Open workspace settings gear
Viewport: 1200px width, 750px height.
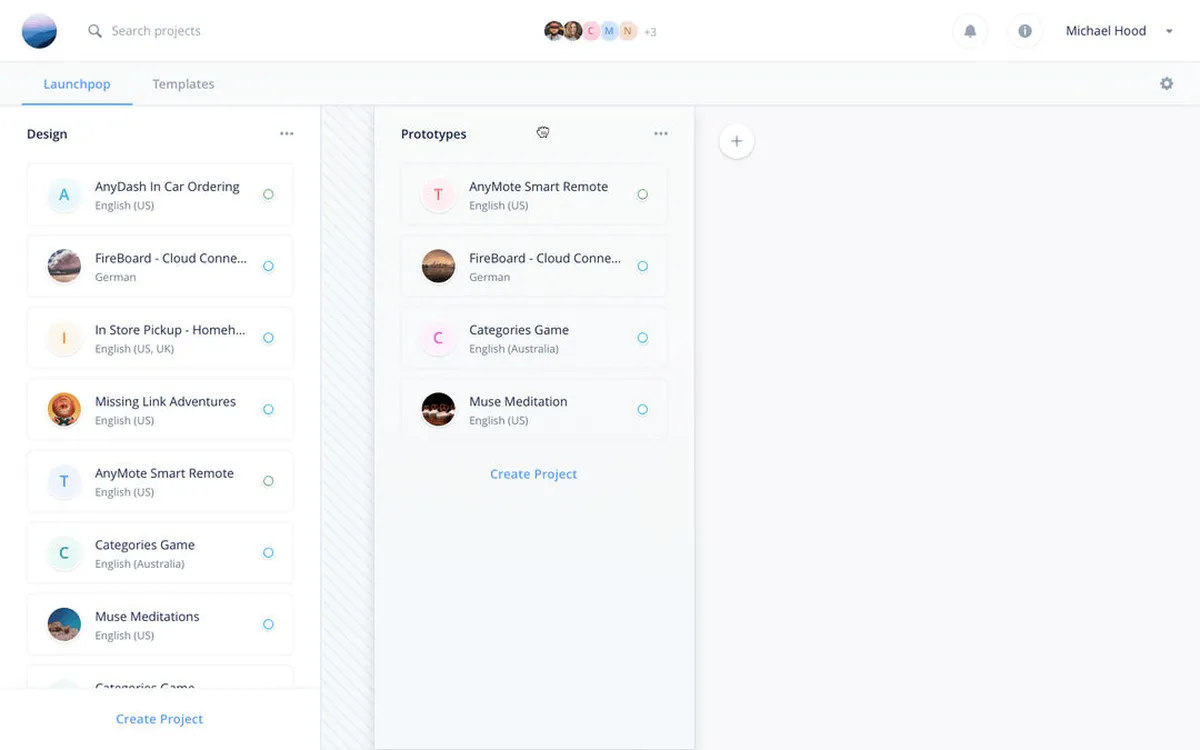point(1166,84)
